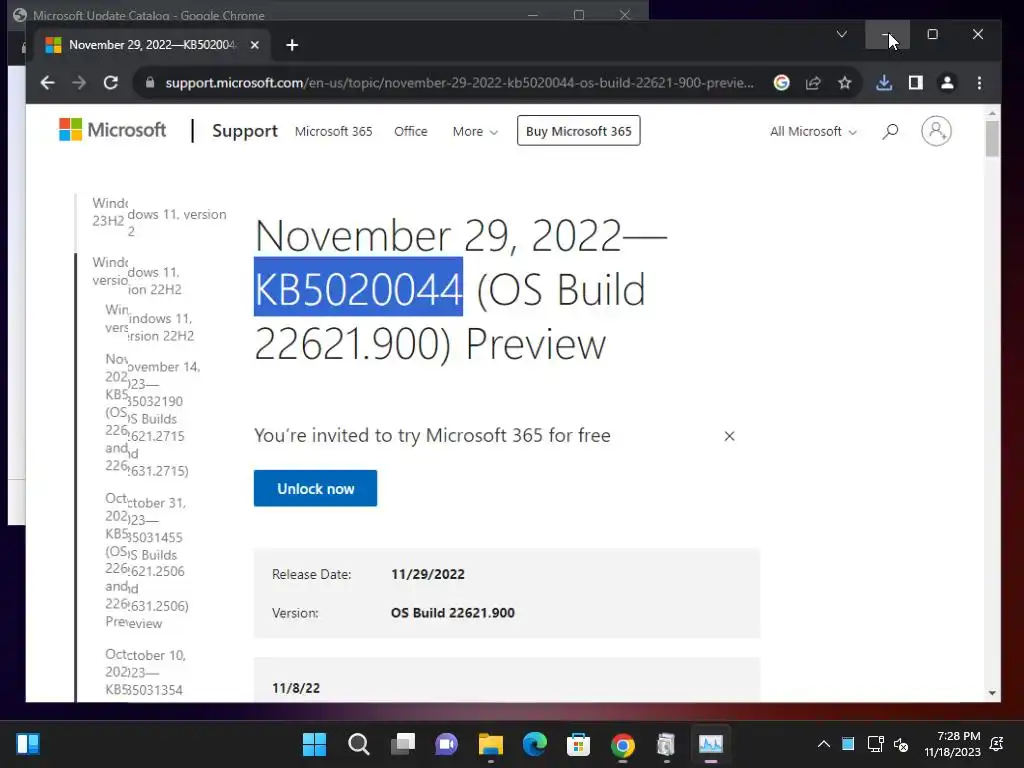
Task: Click the page vertical scrollbar thumb
Action: tap(992, 139)
